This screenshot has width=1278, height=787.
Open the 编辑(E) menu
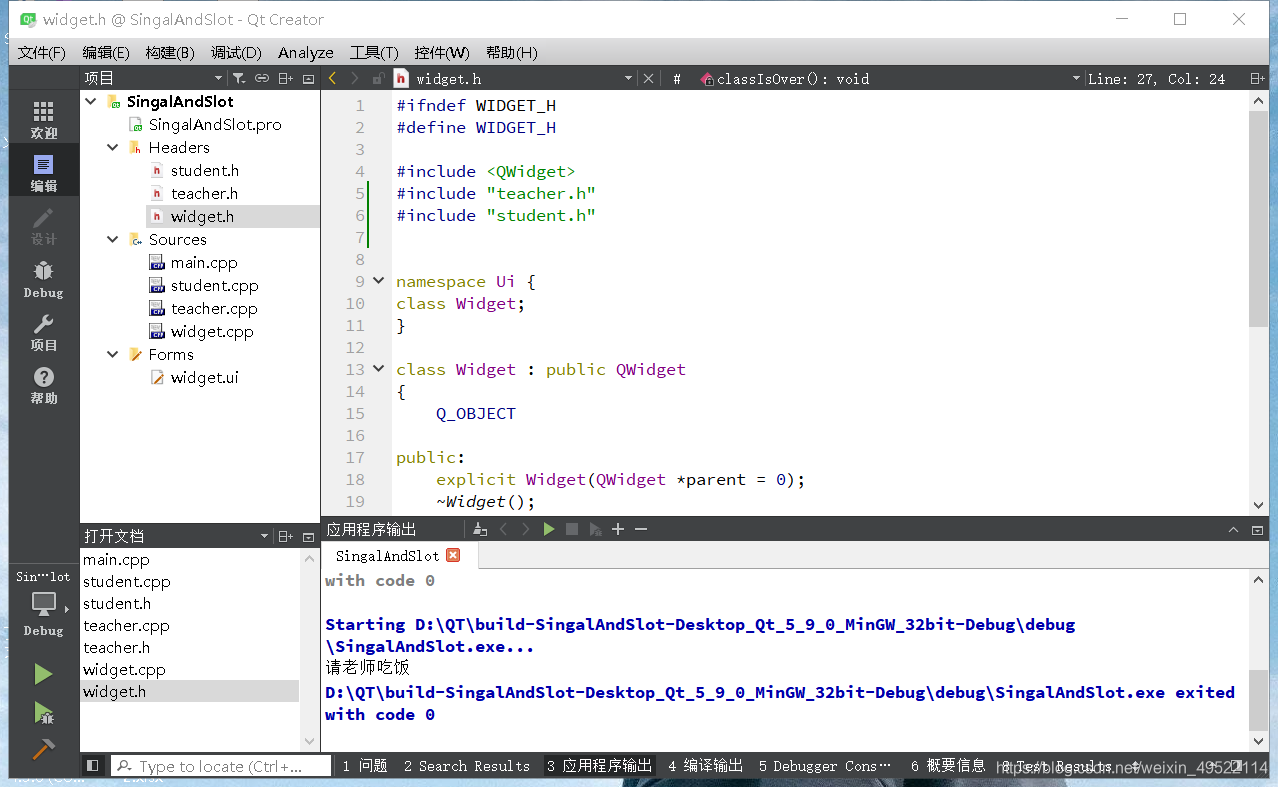point(106,52)
